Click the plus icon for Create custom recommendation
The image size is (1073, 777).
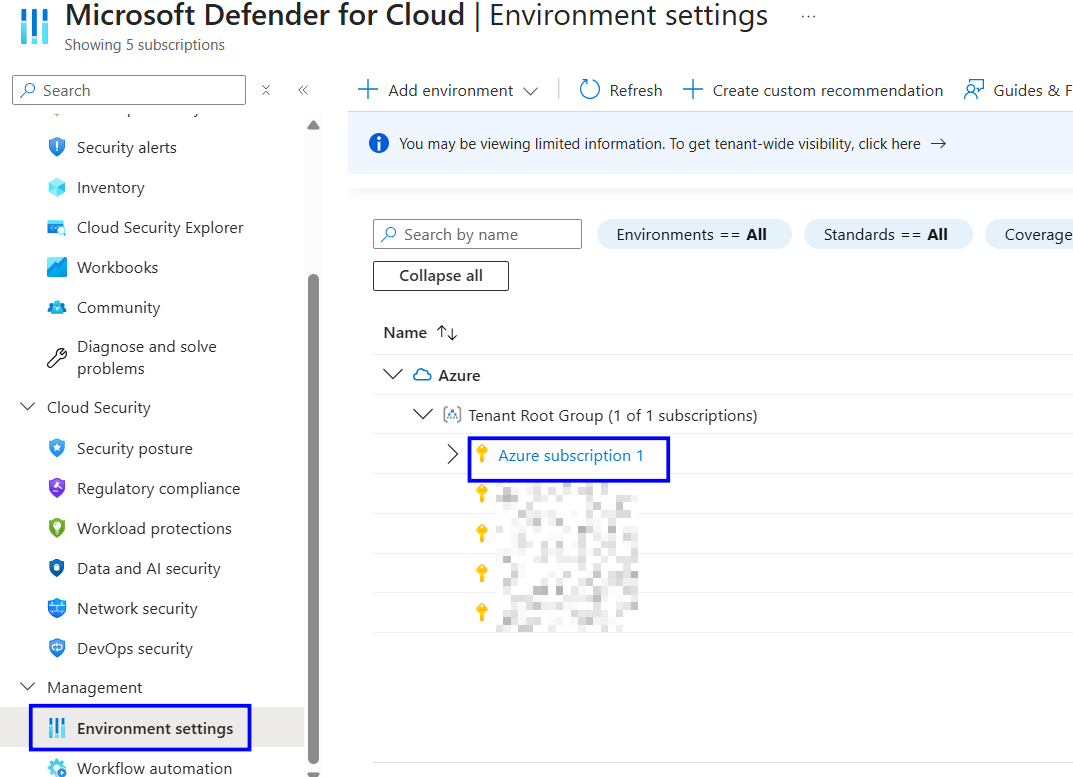pyautogui.click(x=693, y=90)
